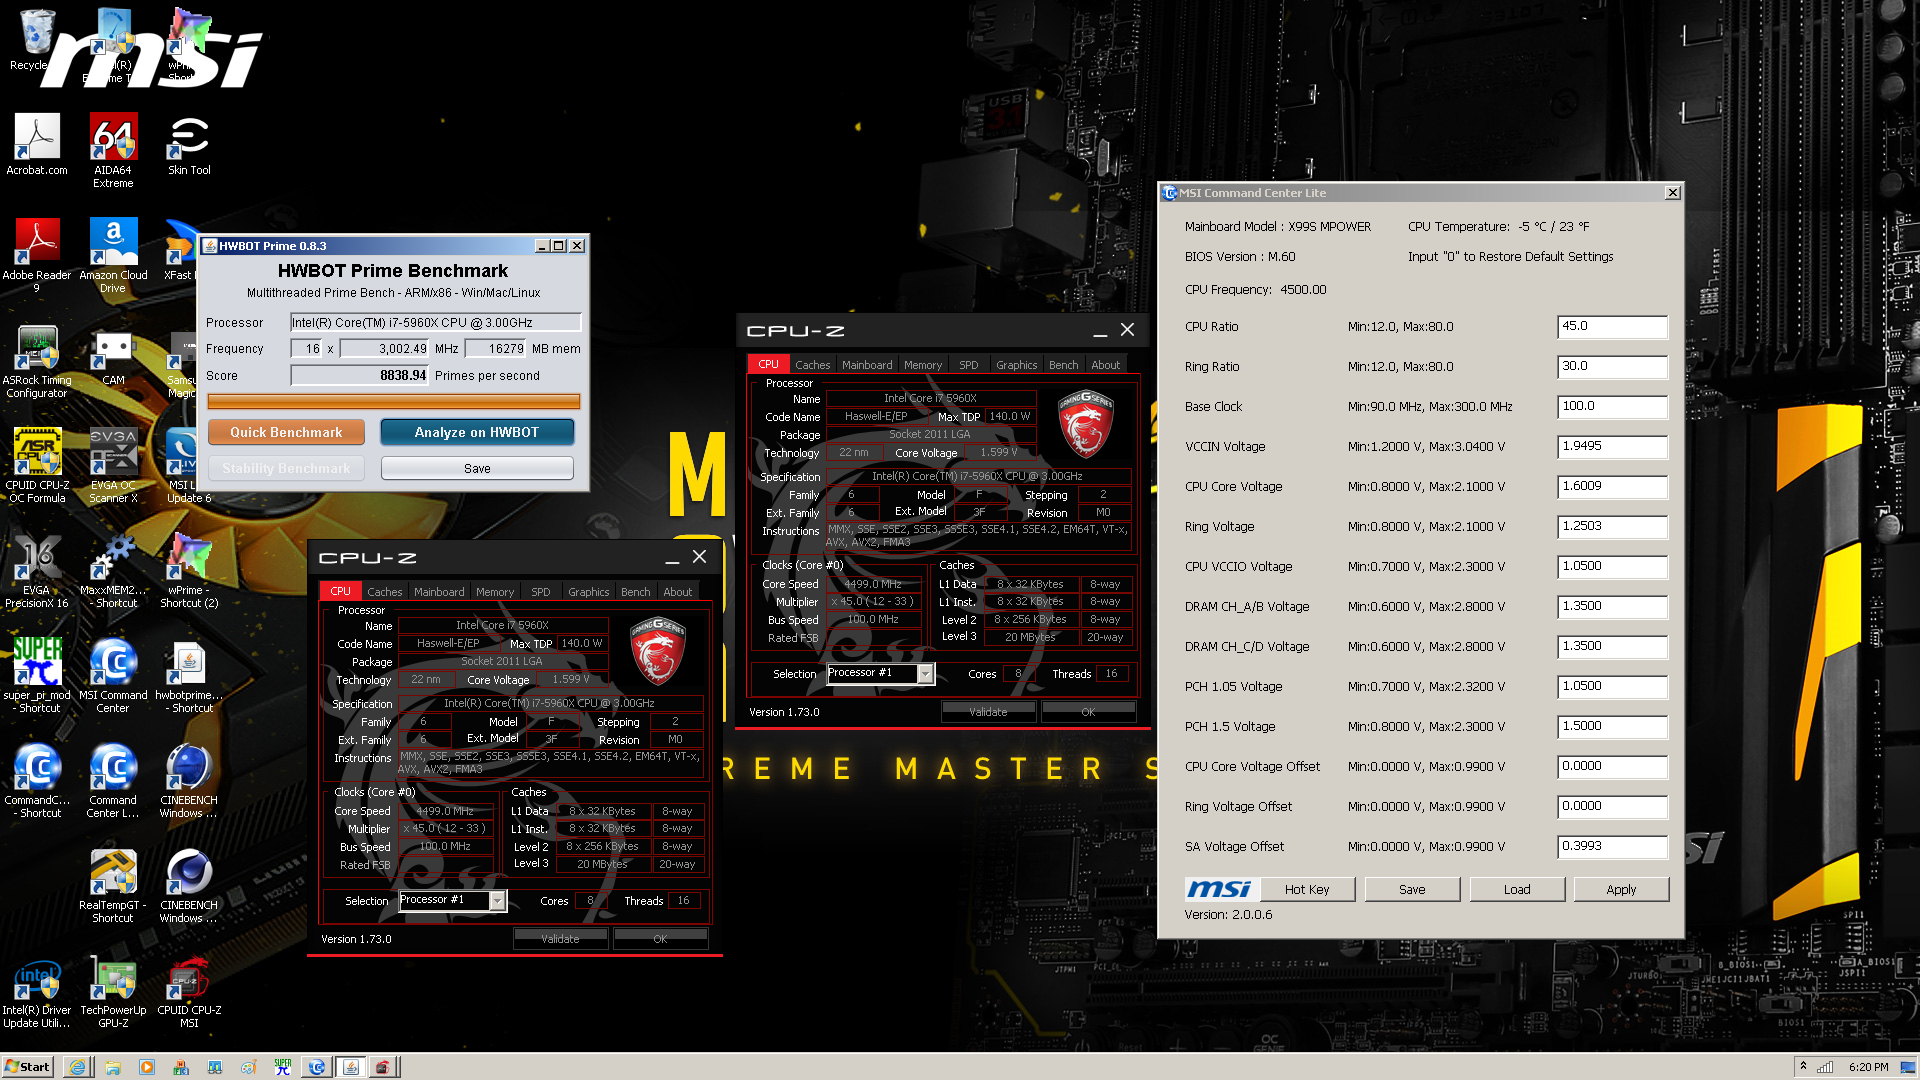This screenshot has width=1920, height=1080.
Task: Click the VCCIN Voltage value field
Action: 1612,447
